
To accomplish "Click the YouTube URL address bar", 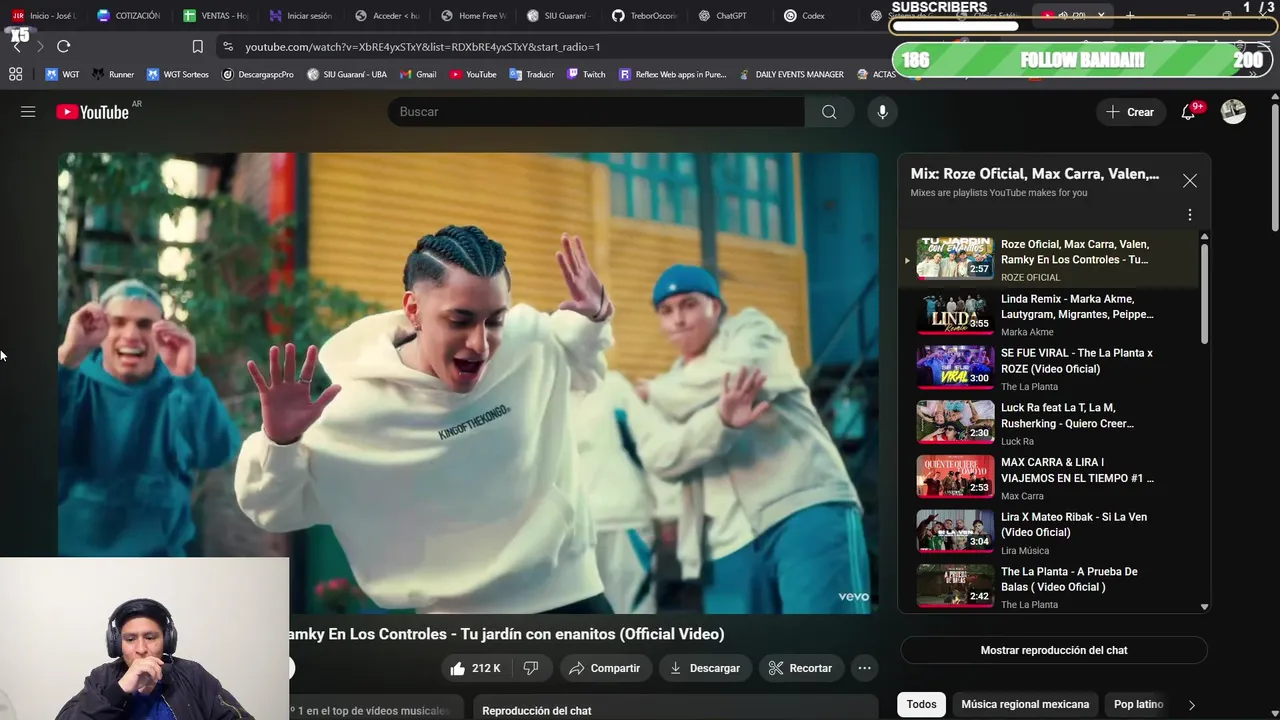I will (x=422, y=46).
